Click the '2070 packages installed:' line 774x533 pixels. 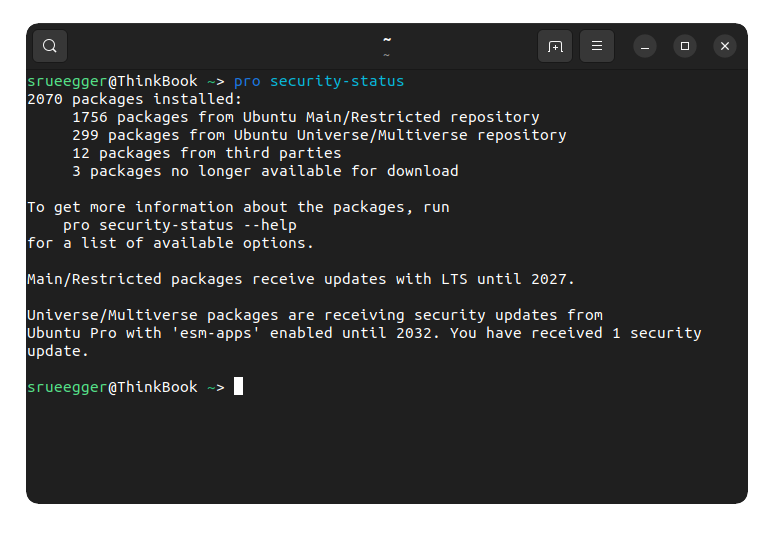(135, 99)
